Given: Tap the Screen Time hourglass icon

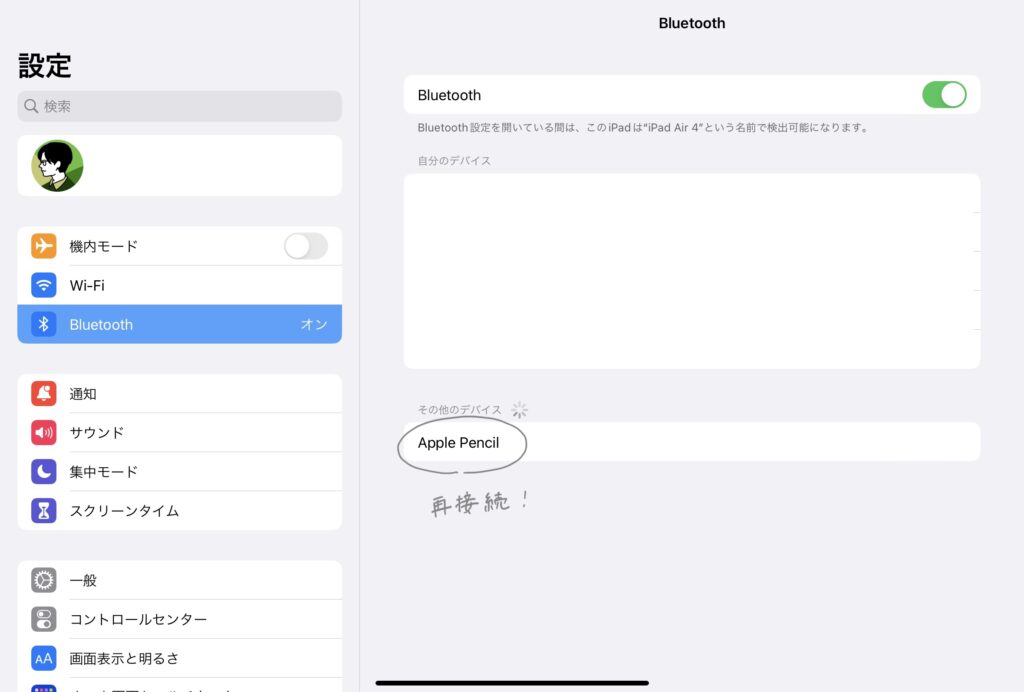Looking at the screenshot, I should 44,511.
